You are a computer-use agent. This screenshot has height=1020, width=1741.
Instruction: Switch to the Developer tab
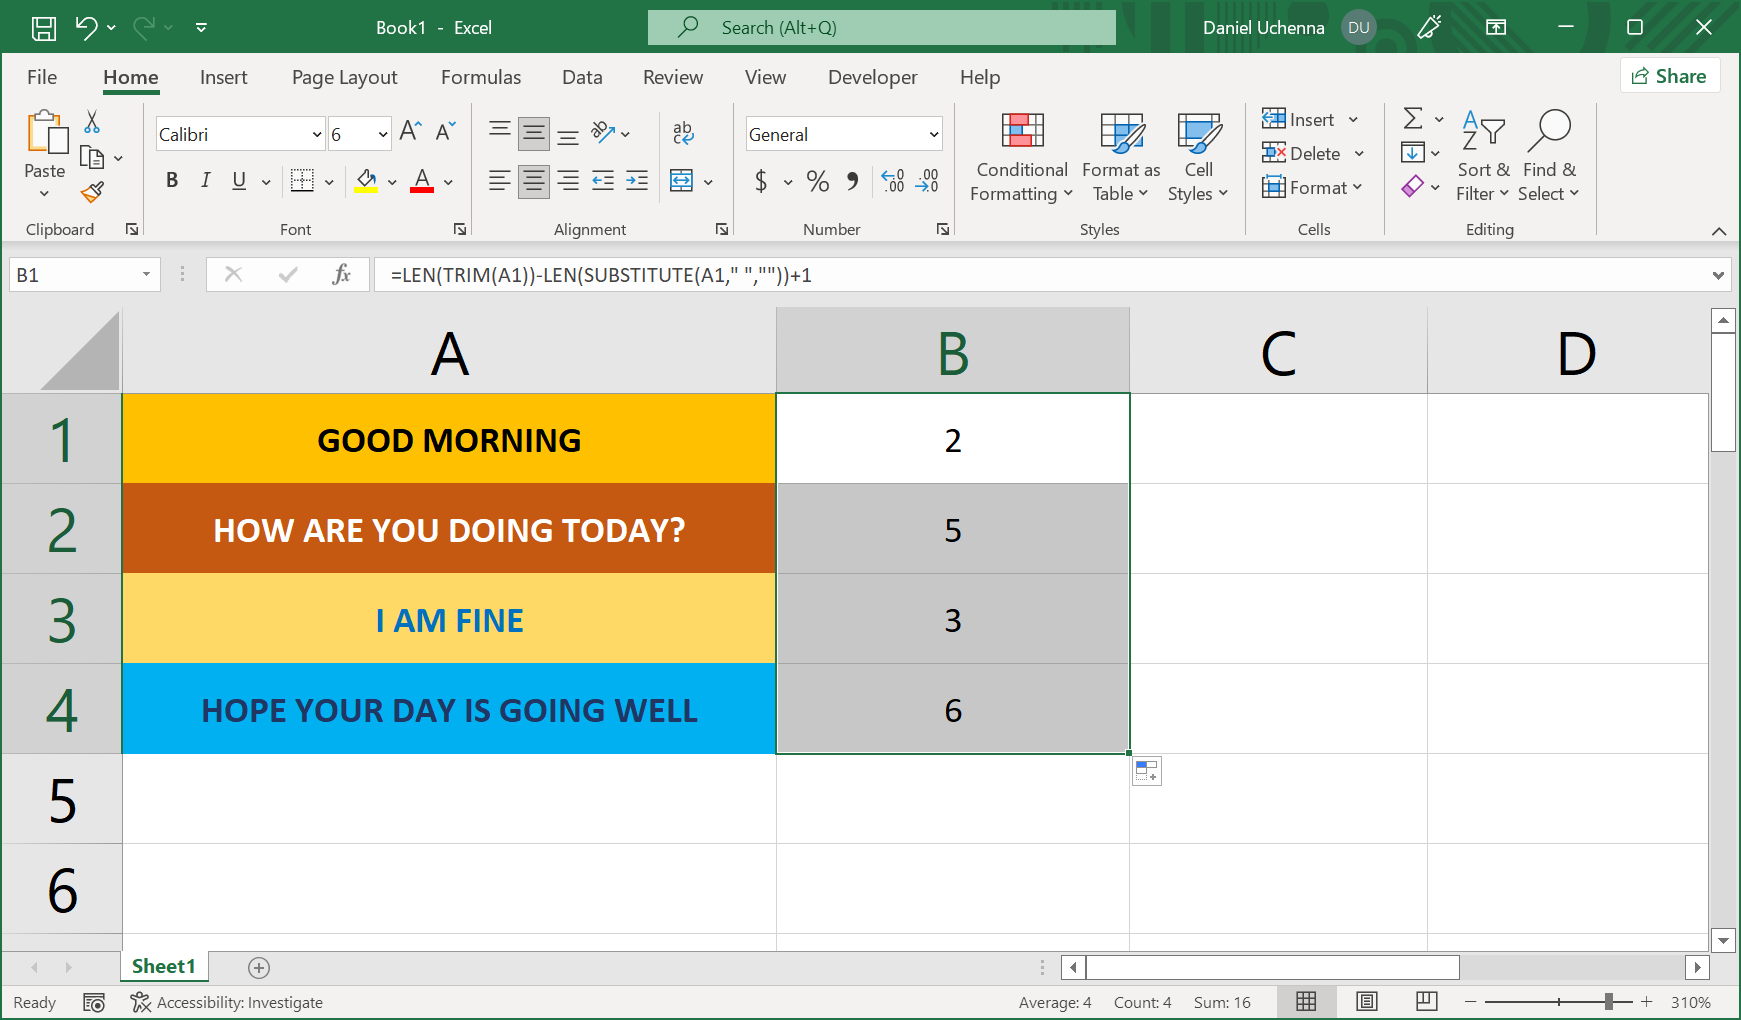point(872,77)
